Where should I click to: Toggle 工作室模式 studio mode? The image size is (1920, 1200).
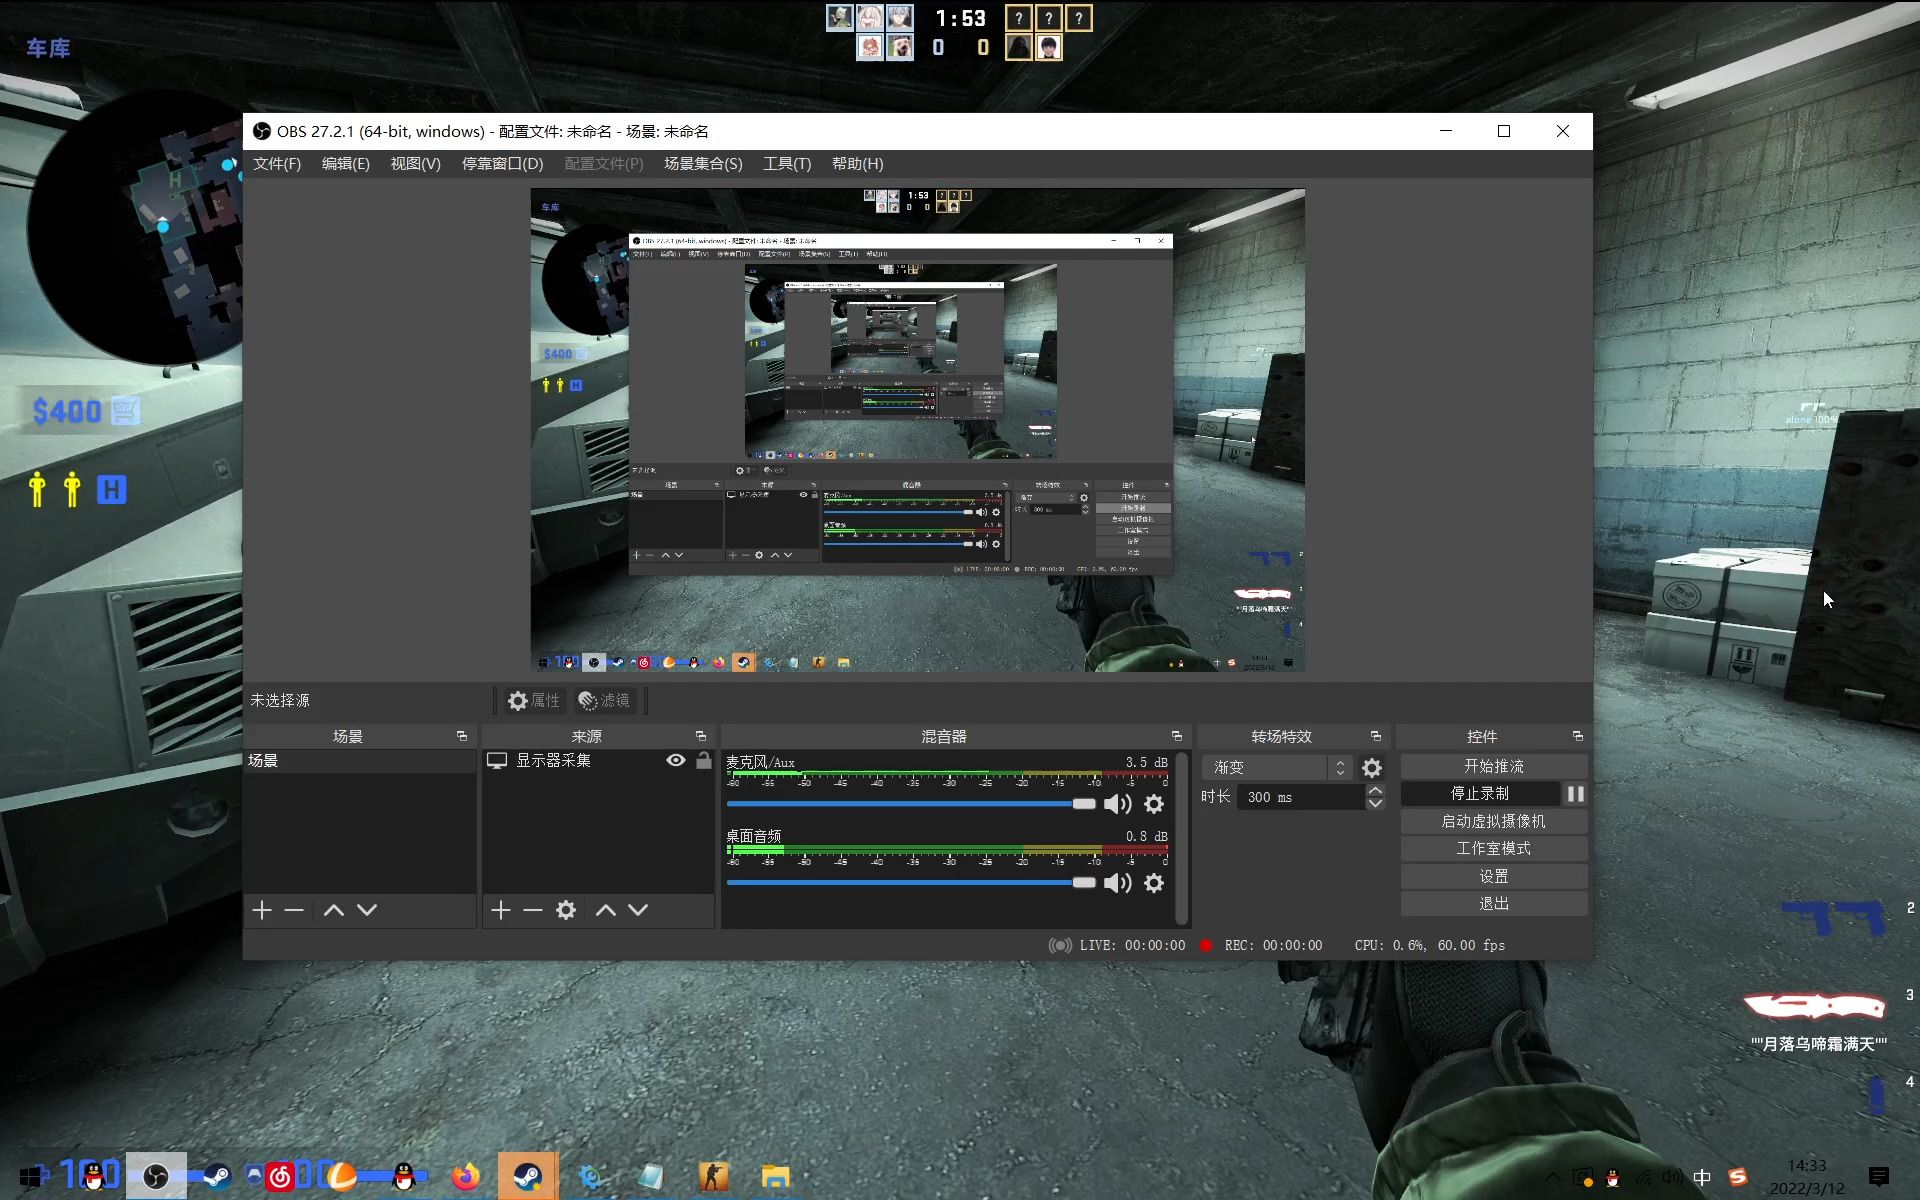click(1494, 848)
